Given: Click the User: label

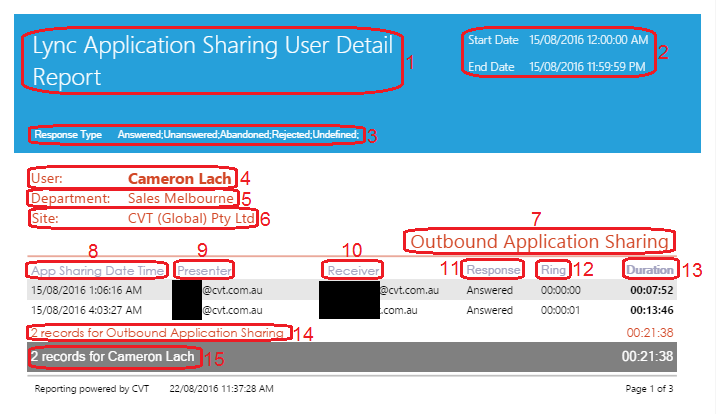Looking at the screenshot, I should tap(47, 178).
